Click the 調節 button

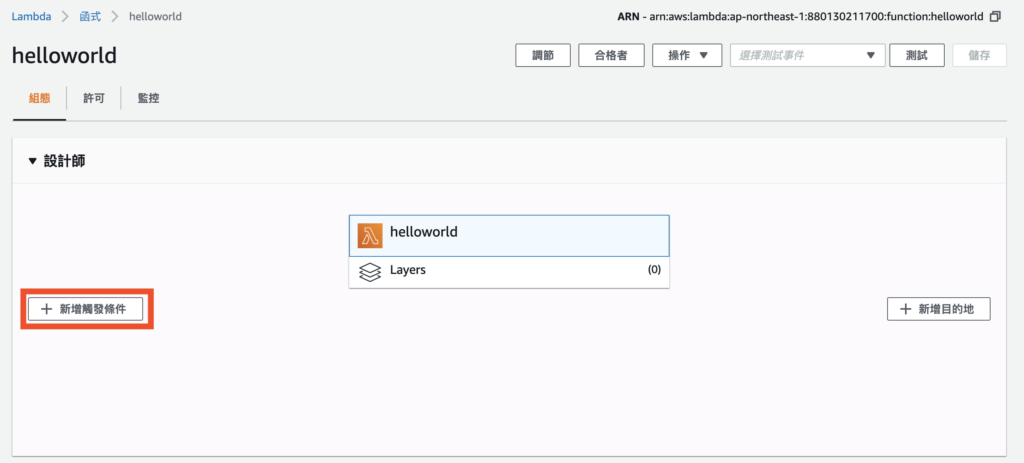coord(543,56)
